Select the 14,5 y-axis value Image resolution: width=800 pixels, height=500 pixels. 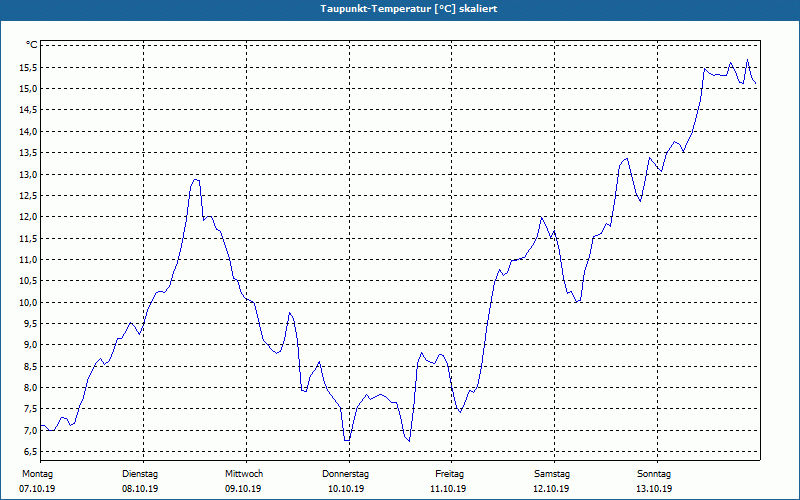pos(28,110)
